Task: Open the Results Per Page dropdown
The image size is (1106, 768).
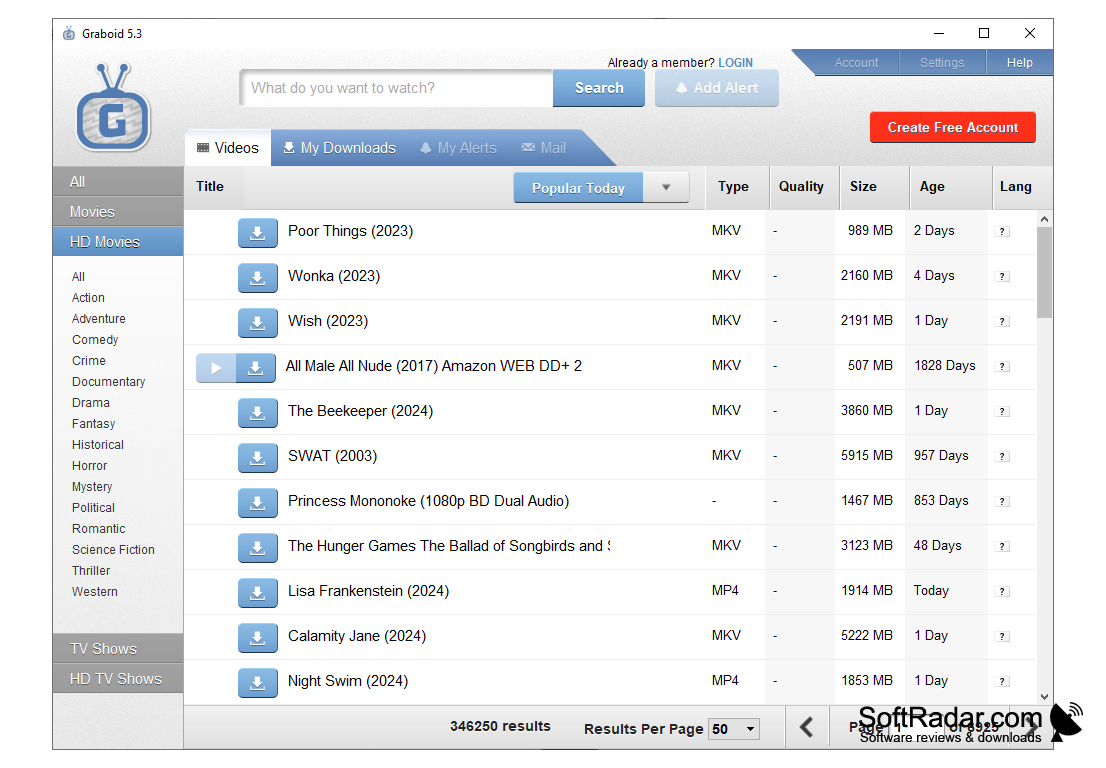Action: pyautogui.click(x=733, y=729)
